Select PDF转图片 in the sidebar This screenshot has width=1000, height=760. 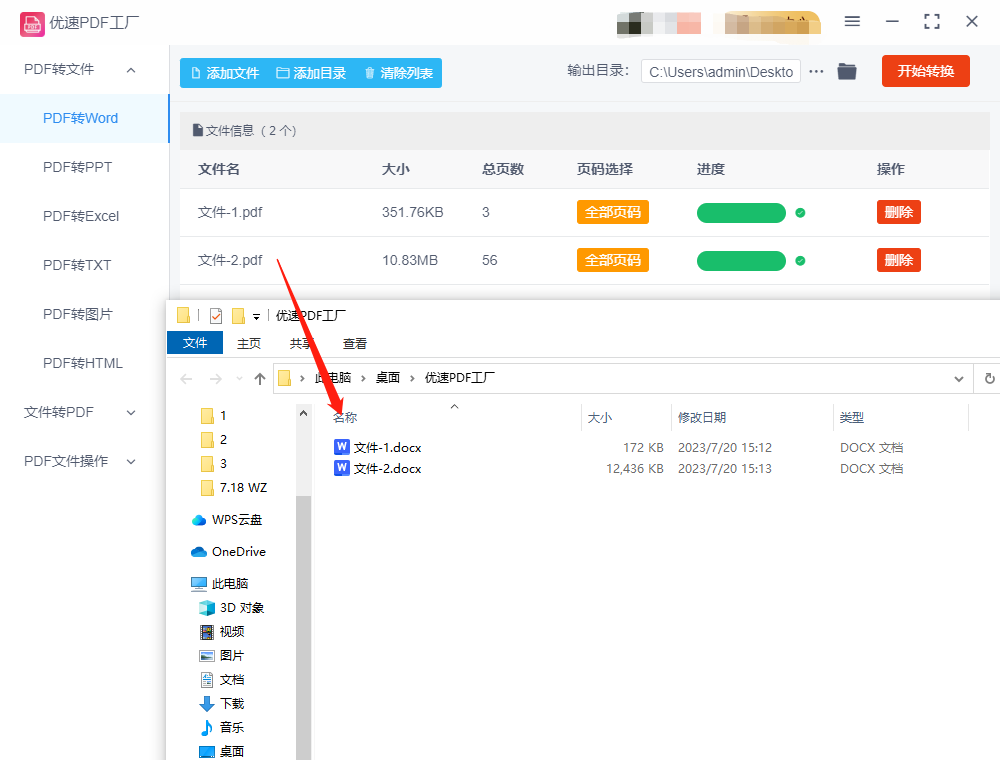click(x=77, y=314)
